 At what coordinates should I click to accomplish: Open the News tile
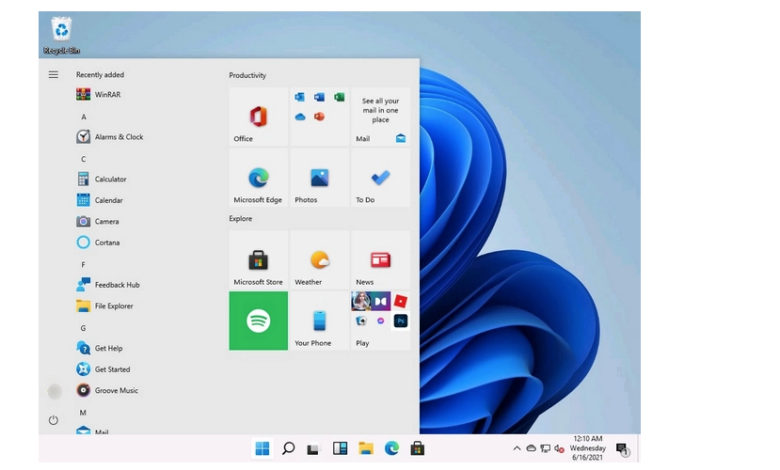coord(380,261)
